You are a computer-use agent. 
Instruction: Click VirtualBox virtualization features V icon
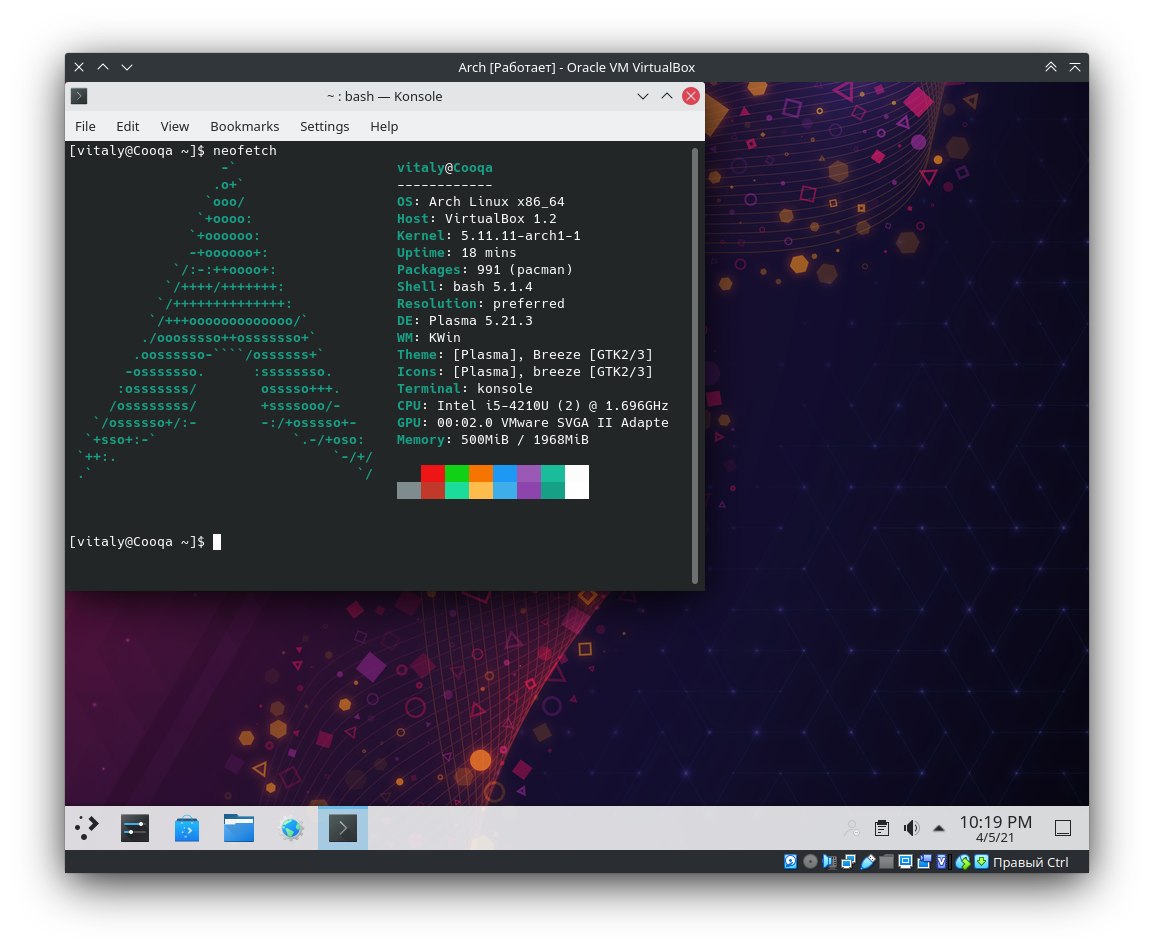tap(943, 862)
